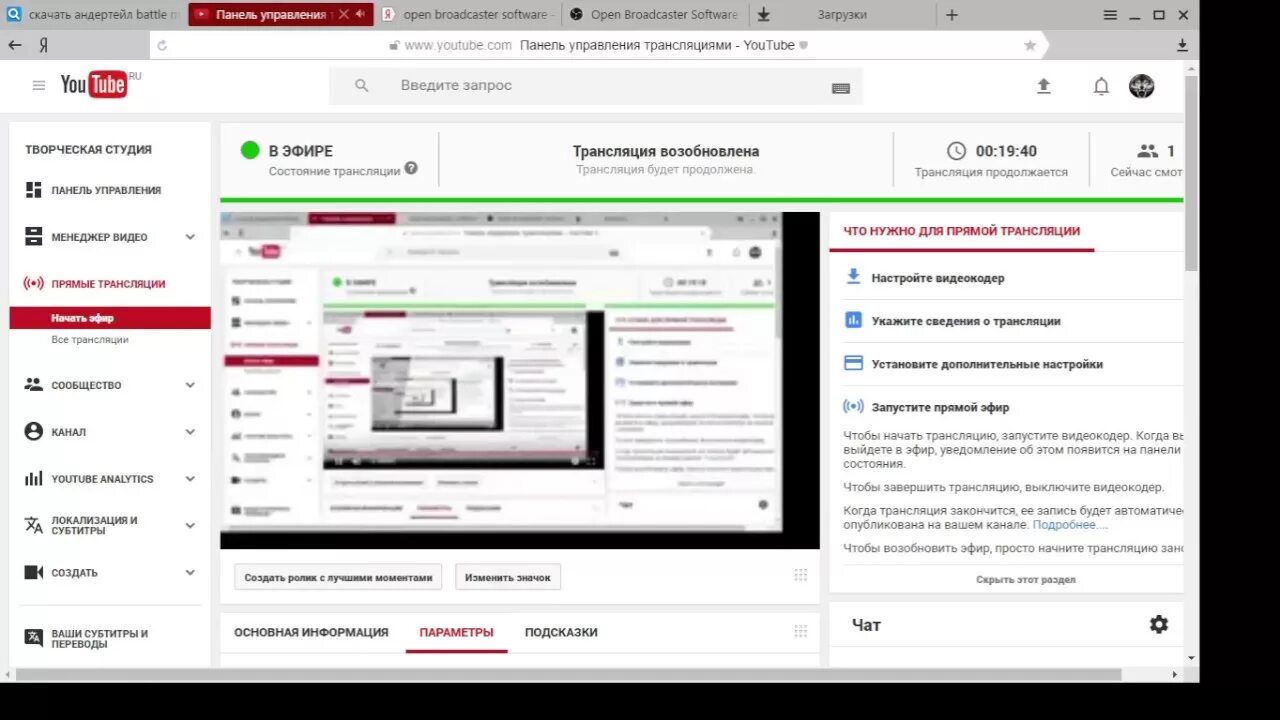This screenshot has width=1280, height=720.
Task: Click Настройте видеокодер link
Action: coord(938,278)
